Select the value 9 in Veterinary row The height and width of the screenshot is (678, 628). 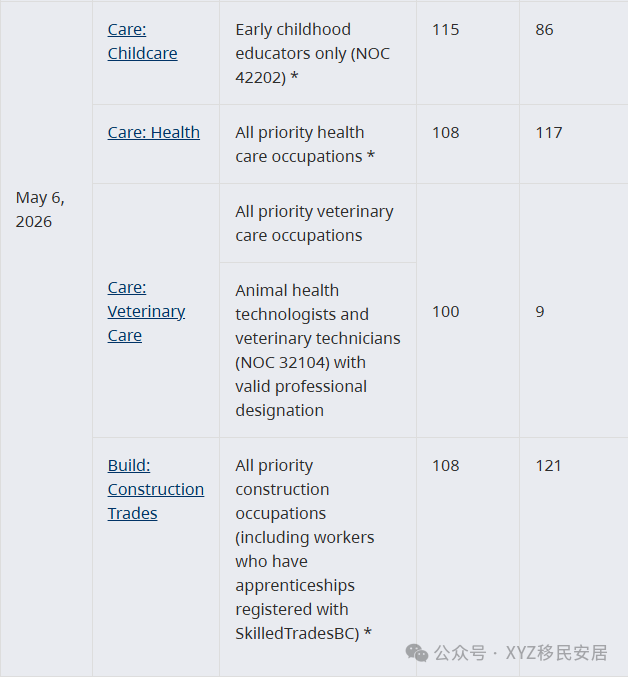coord(540,312)
